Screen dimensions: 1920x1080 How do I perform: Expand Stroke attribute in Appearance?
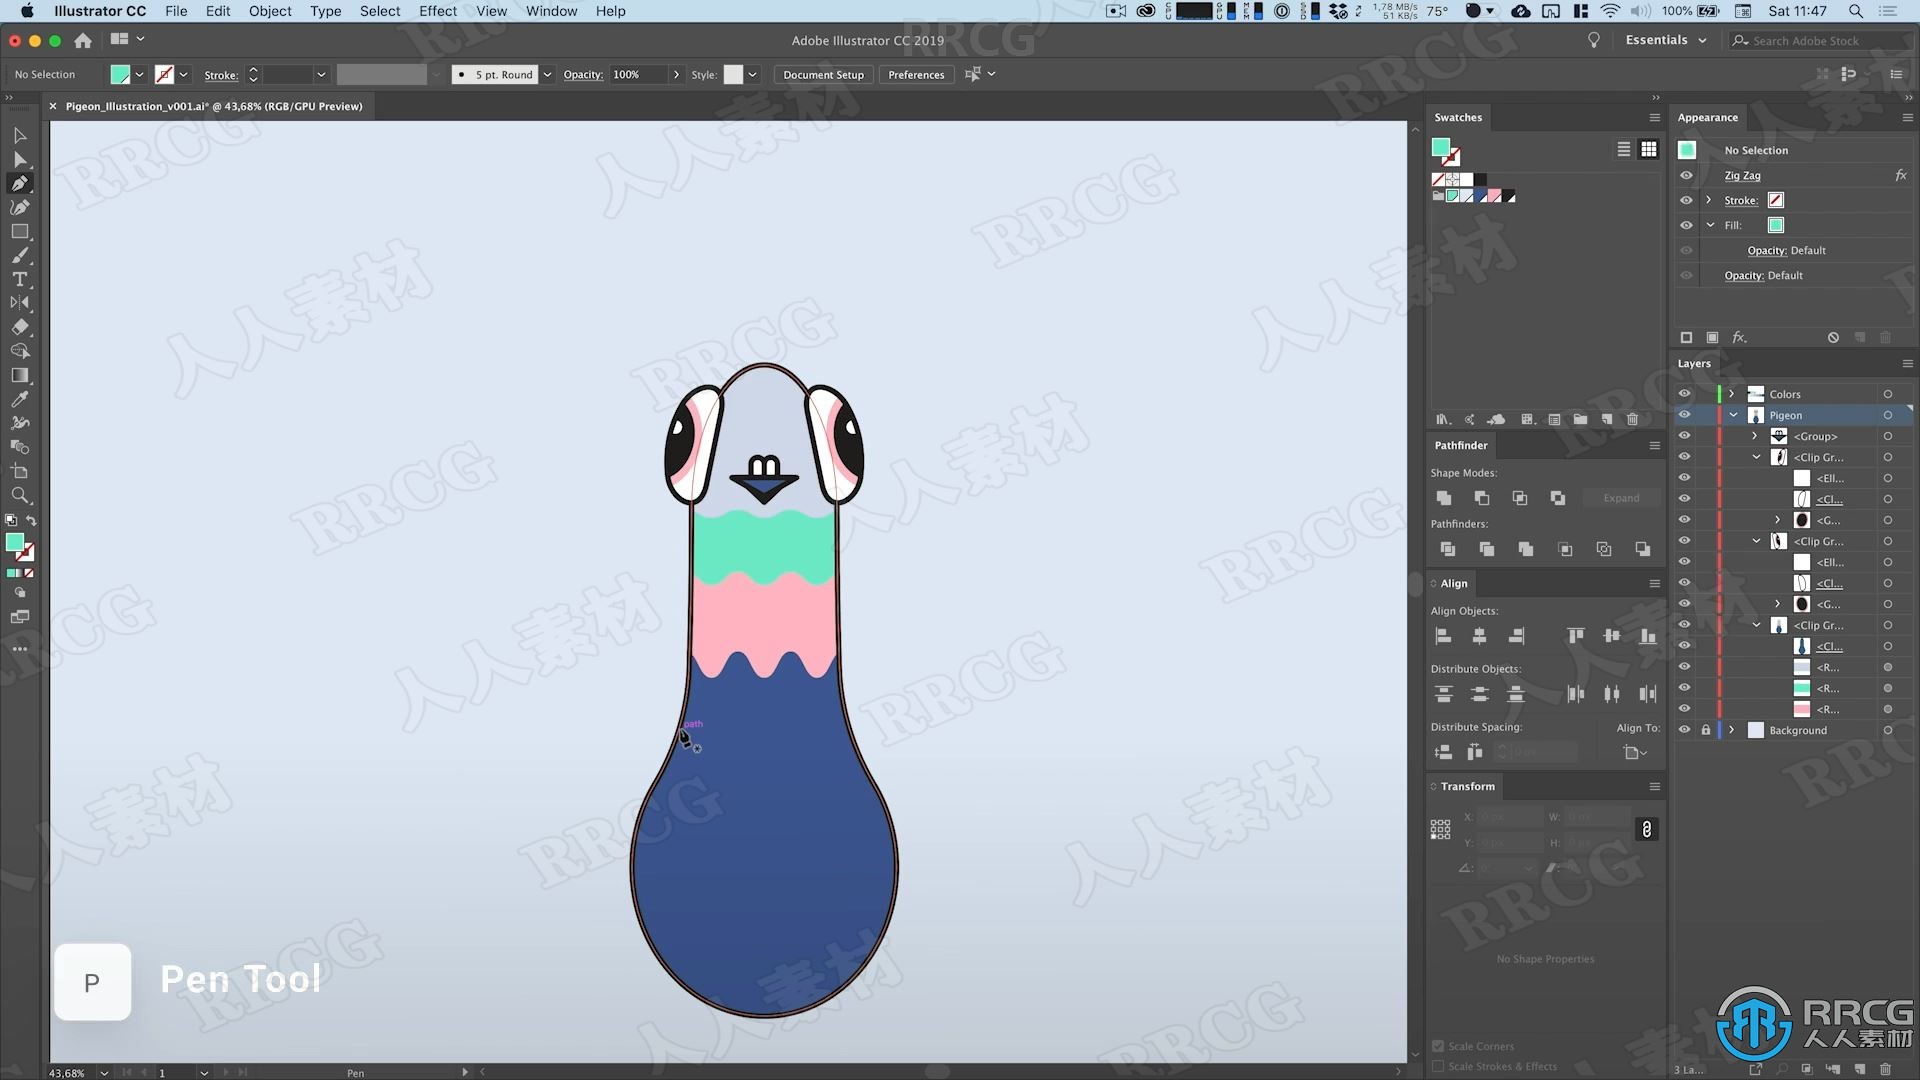(x=1709, y=200)
